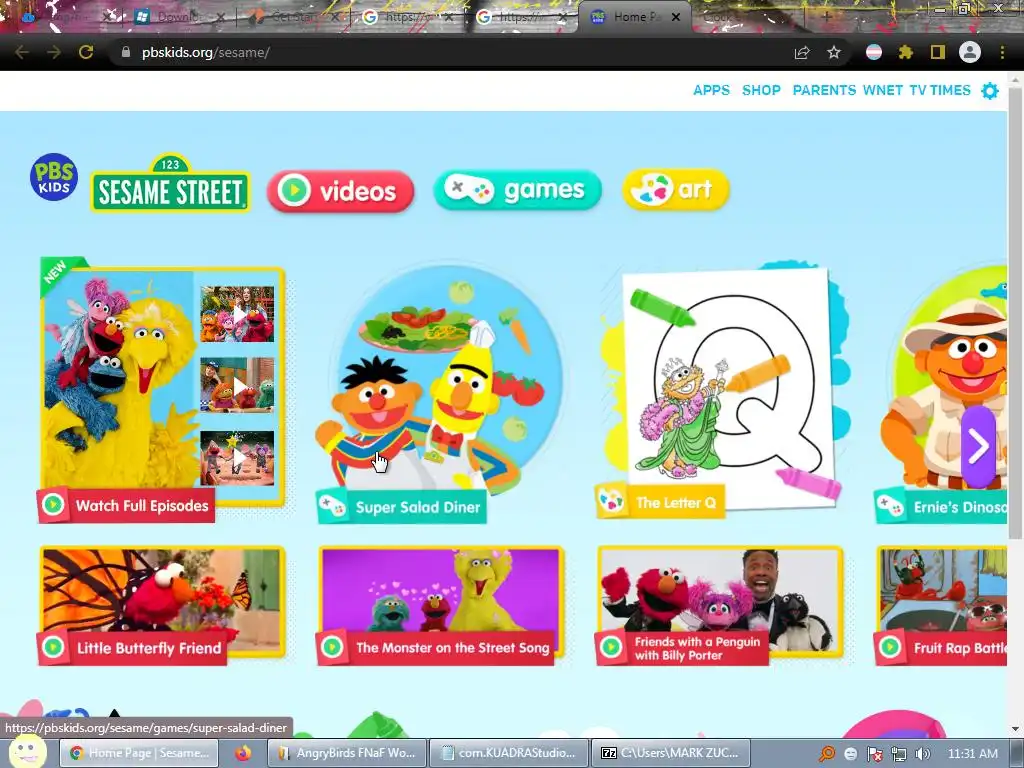Switch to the Get Started browser tab
Screen dimensions: 1024x768
point(294,17)
